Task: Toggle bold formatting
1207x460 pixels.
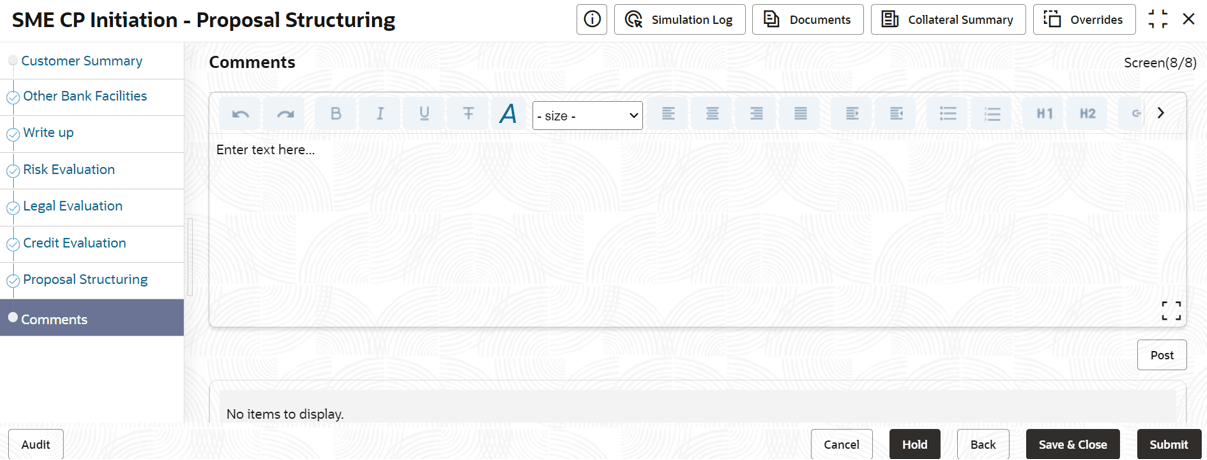Action: tap(336, 114)
